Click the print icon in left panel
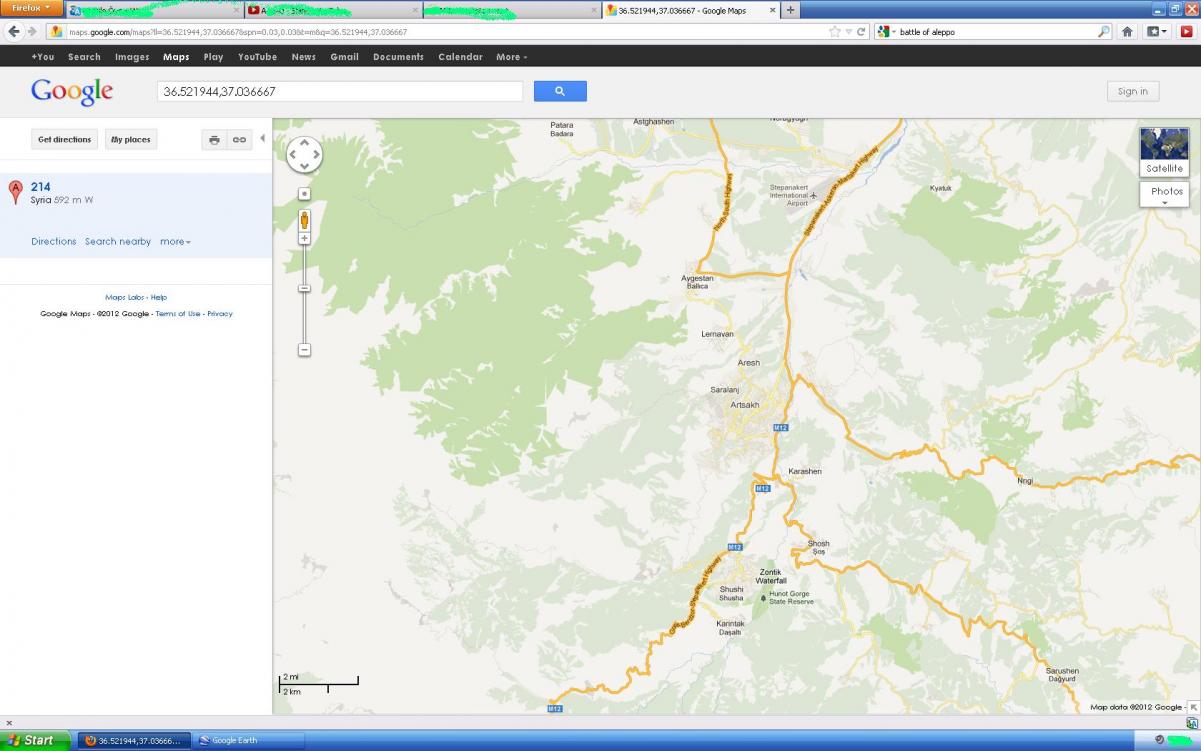 (x=214, y=140)
